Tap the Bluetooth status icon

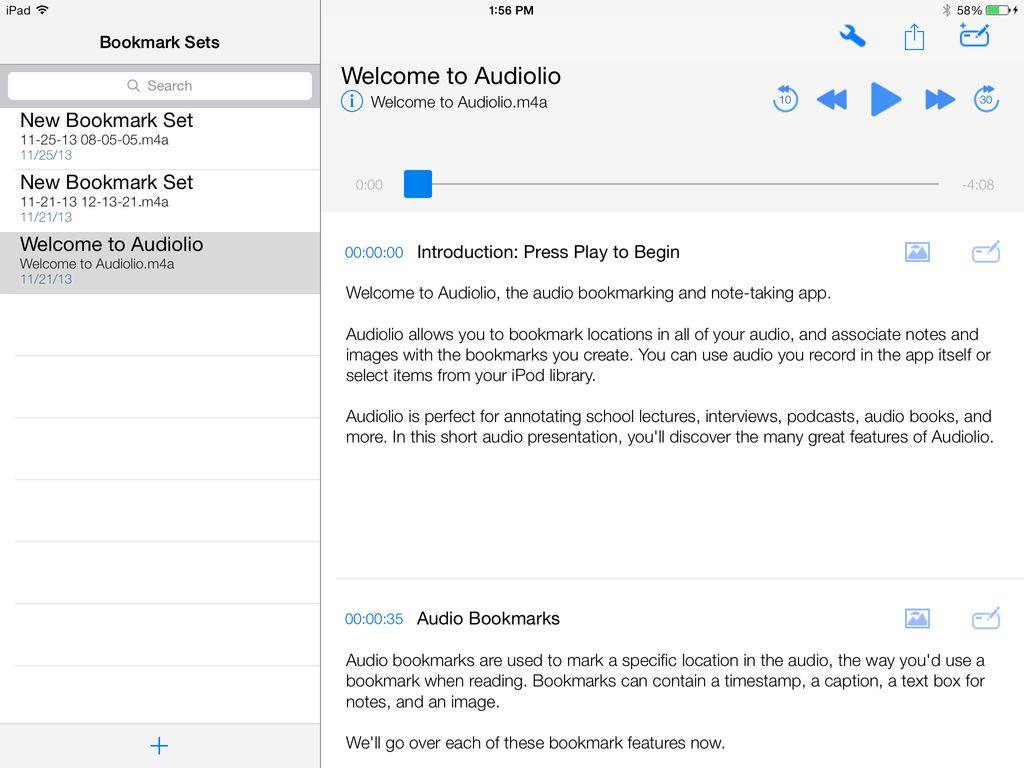pyautogui.click(x=946, y=10)
